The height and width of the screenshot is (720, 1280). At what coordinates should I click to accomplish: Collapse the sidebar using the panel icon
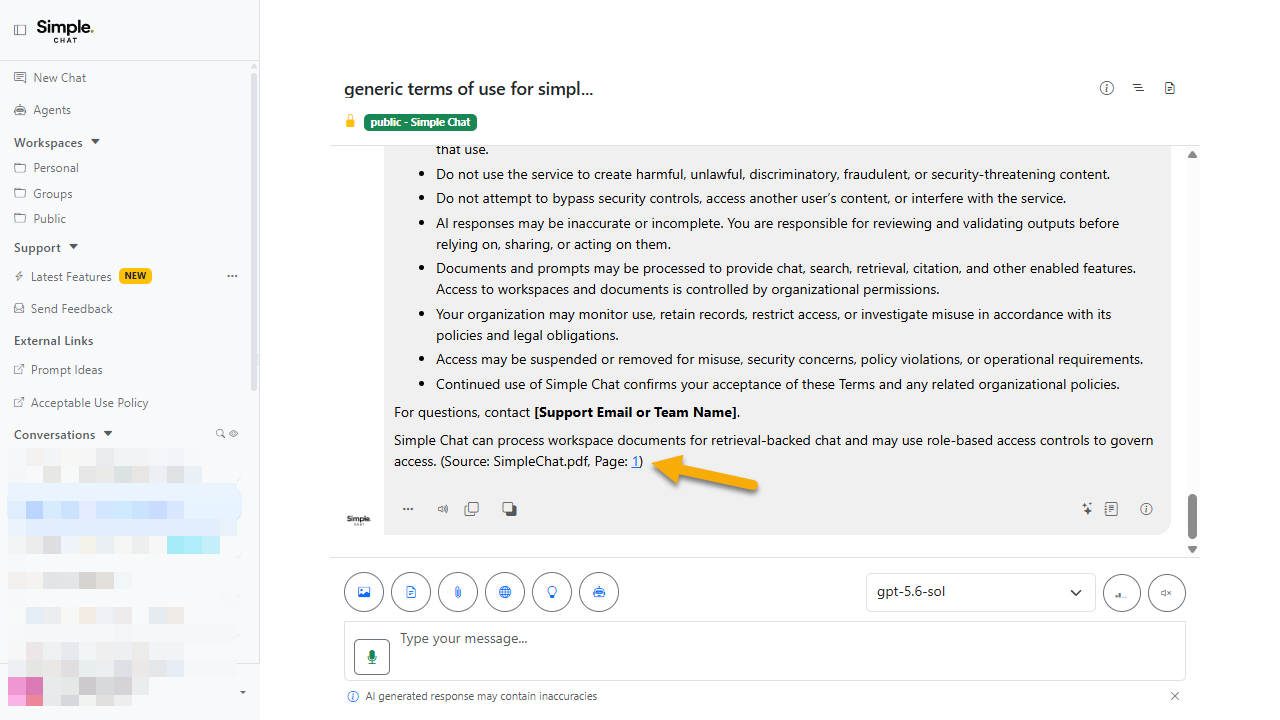click(20, 30)
